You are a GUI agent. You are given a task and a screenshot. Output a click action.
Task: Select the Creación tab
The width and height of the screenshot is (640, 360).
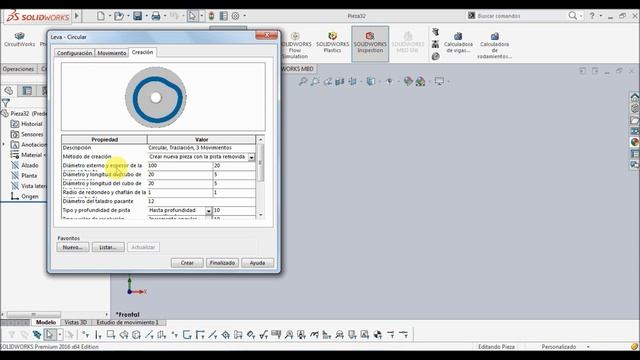point(142,52)
